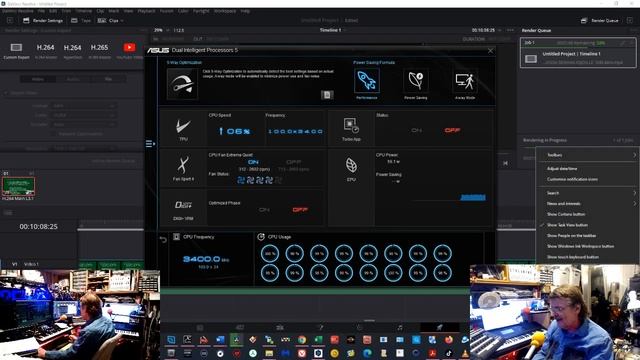Open the DIGI+ VRM module icon
The width and height of the screenshot is (640, 360).
click(183, 205)
